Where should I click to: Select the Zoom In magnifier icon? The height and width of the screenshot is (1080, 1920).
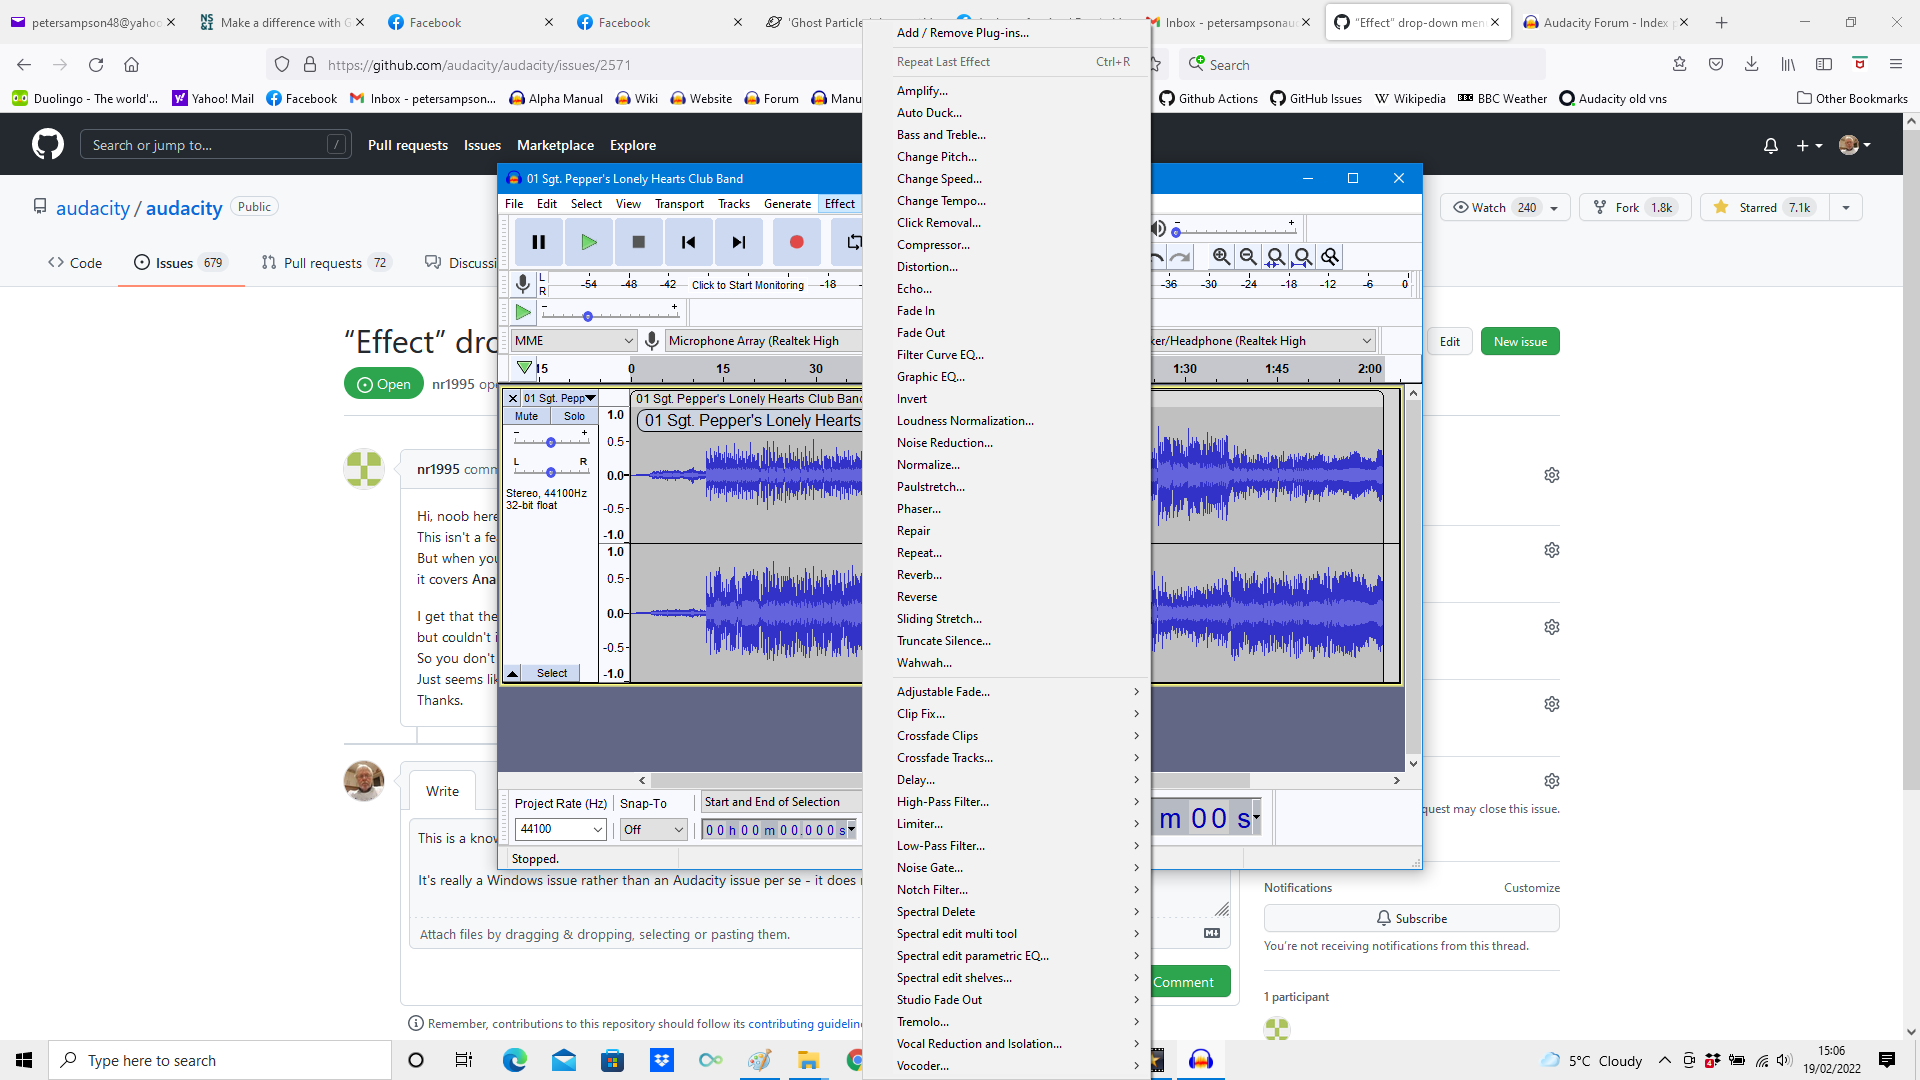click(1220, 256)
